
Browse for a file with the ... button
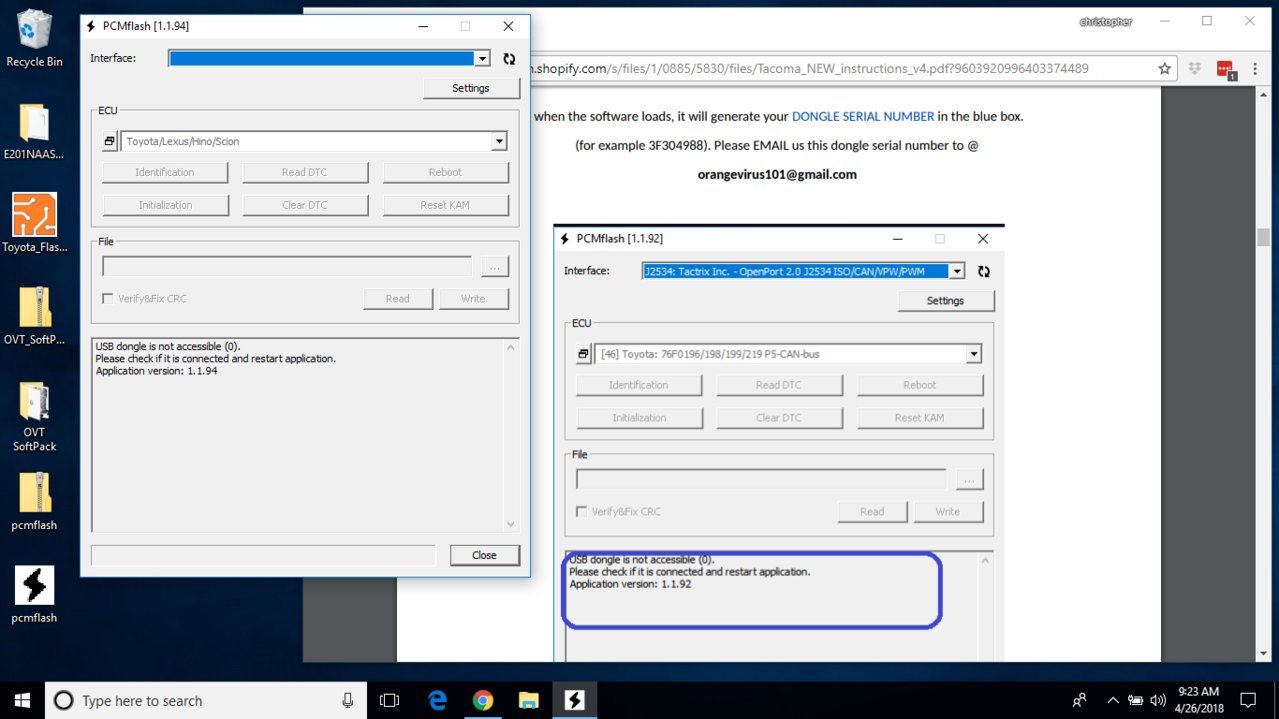pyautogui.click(x=495, y=266)
